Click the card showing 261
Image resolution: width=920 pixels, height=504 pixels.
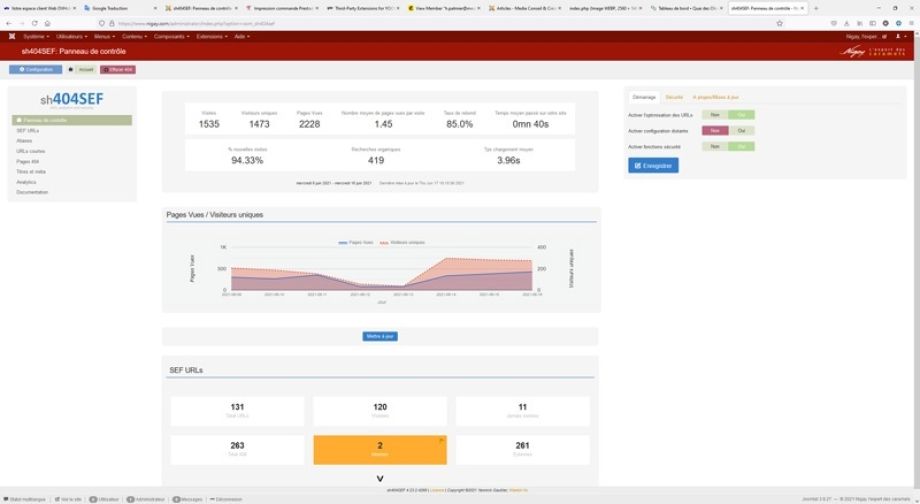click(522, 449)
